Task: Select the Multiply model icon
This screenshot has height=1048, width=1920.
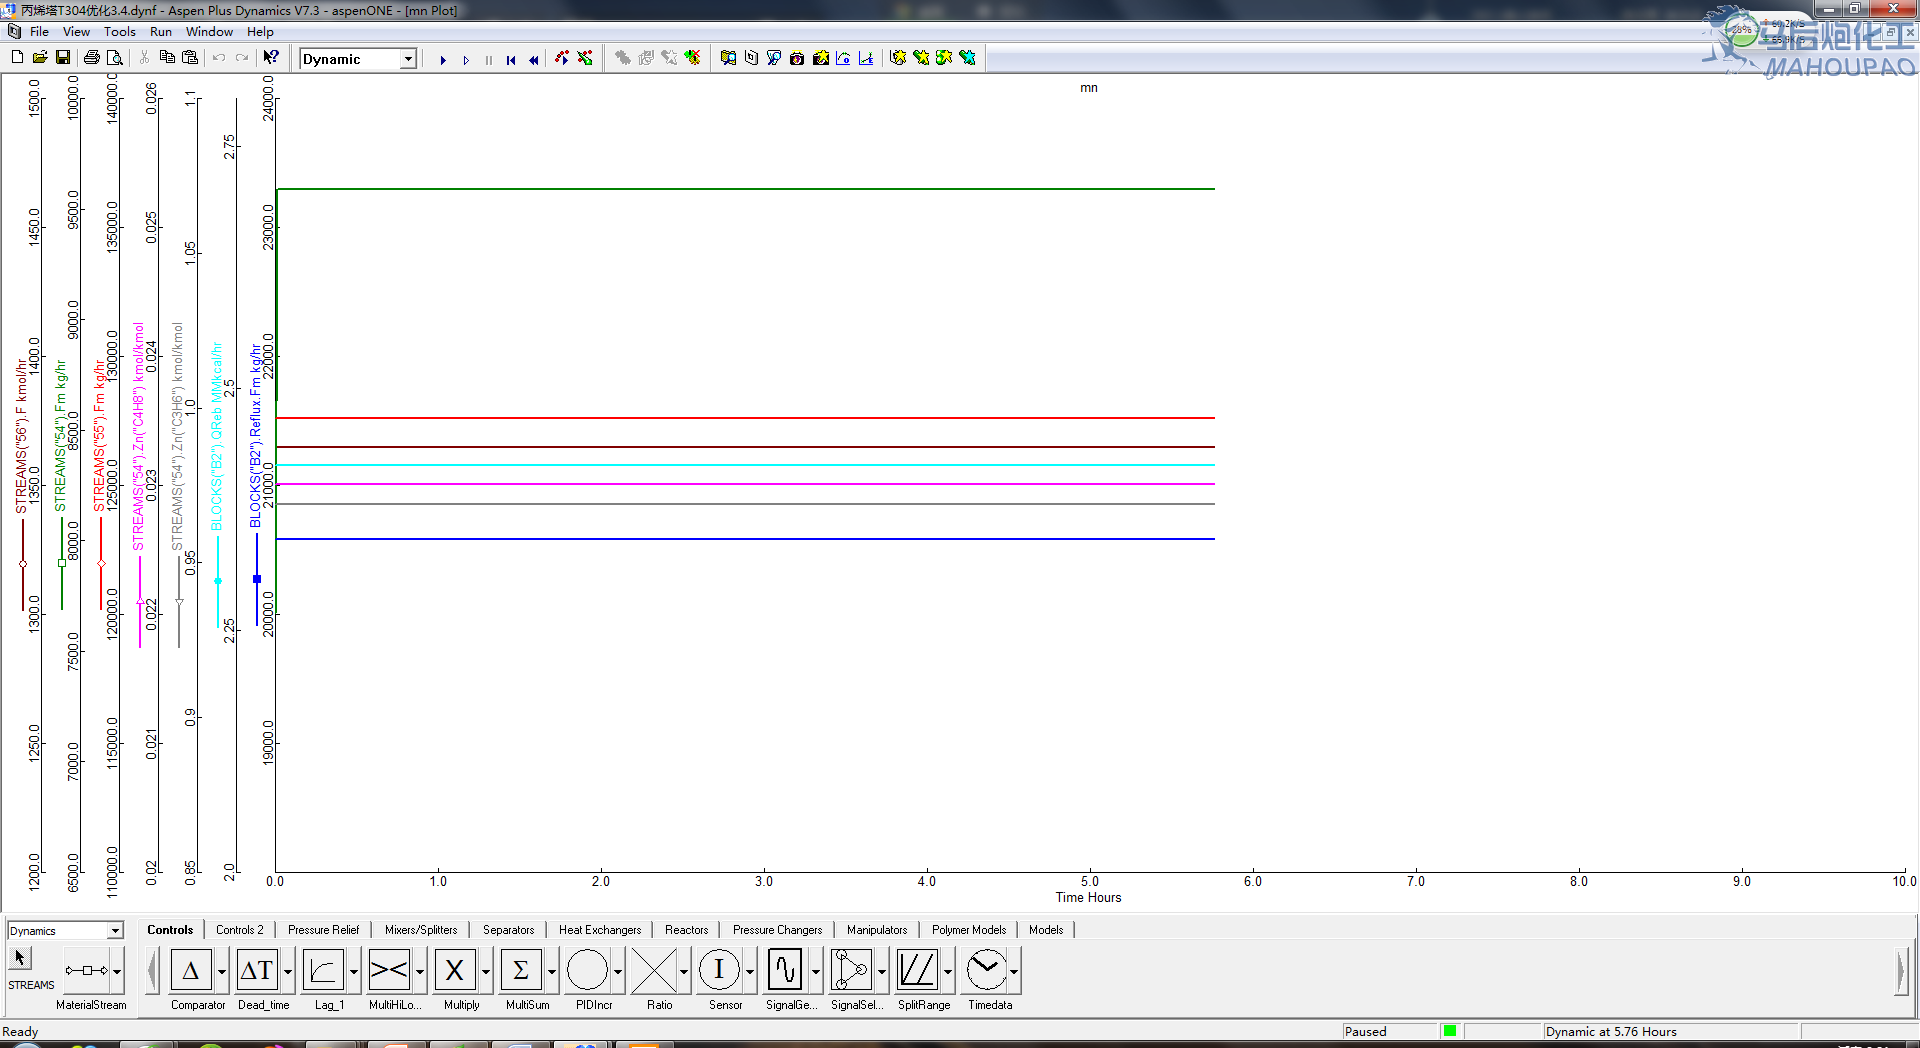Action: [x=455, y=970]
